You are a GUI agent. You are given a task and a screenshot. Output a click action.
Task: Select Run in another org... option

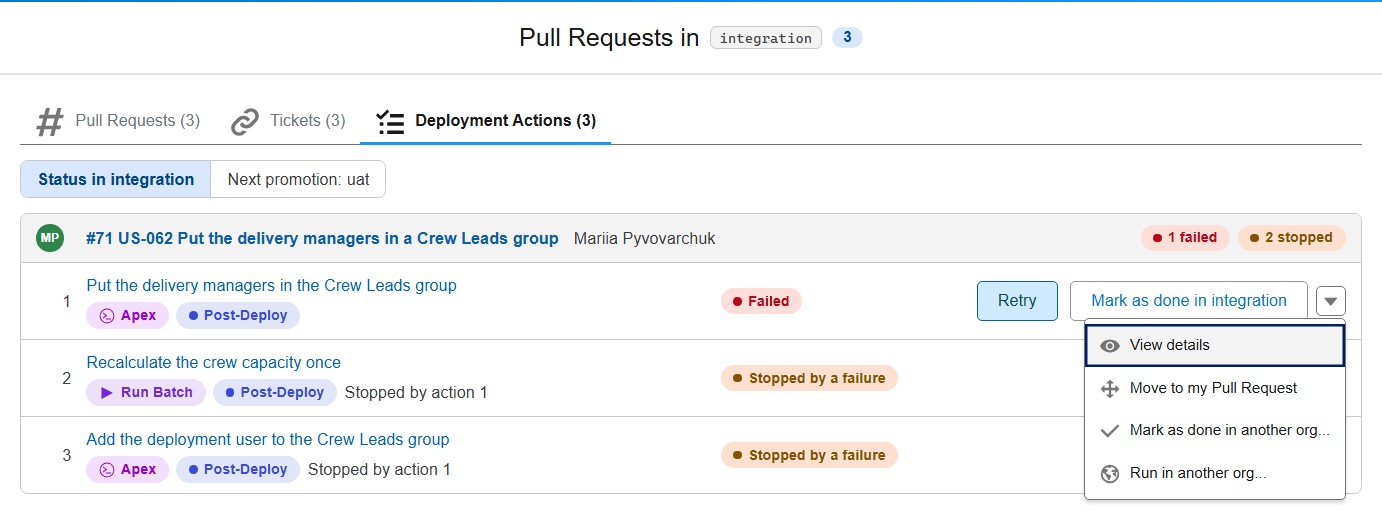click(x=1215, y=474)
